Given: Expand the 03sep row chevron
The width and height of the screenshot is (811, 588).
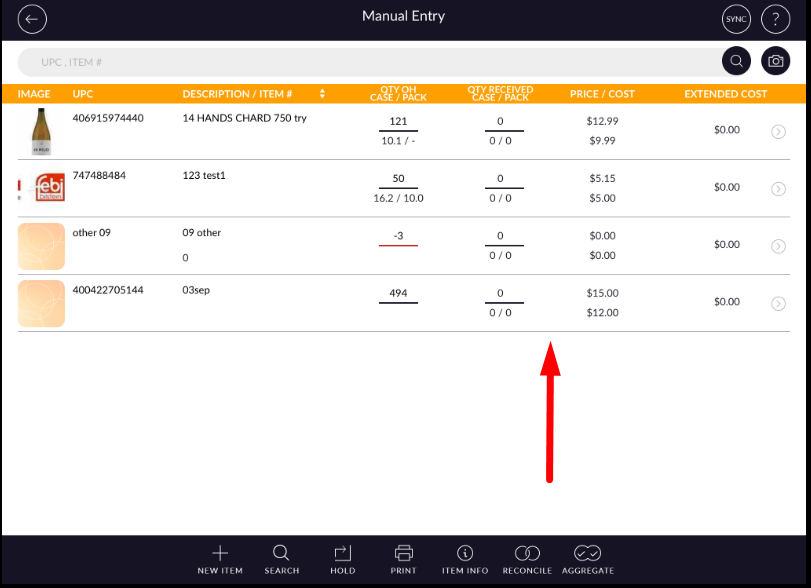Looking at the screenshot, I should coord(778,303).
